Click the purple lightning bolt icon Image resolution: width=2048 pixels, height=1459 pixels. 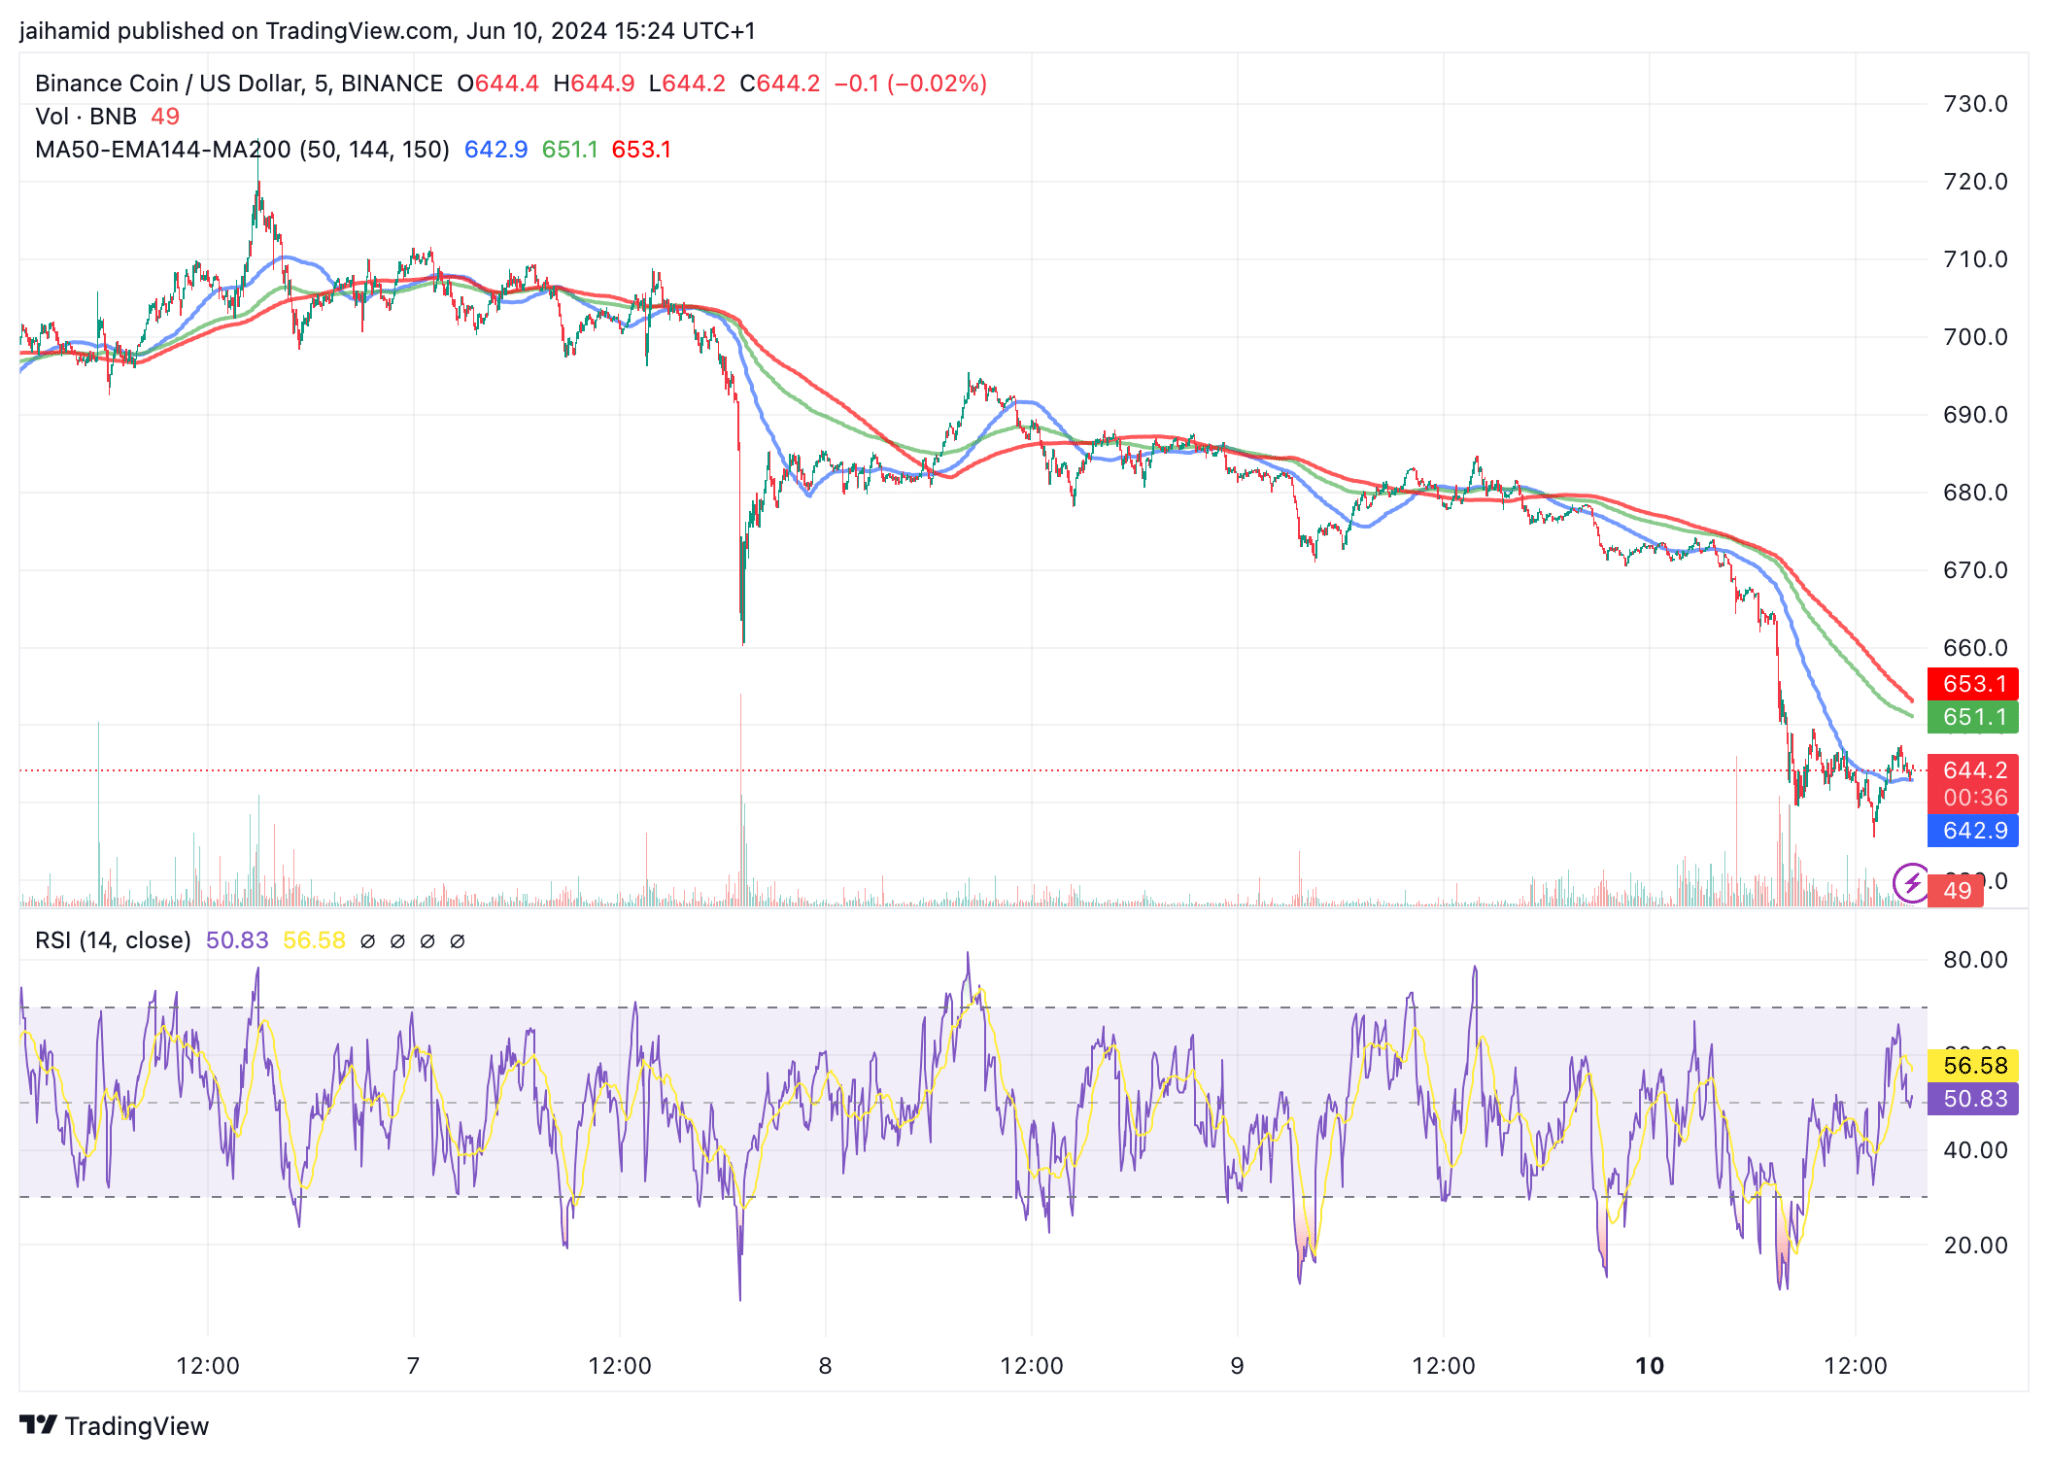pyautogui.click(x=1911, y=882)
